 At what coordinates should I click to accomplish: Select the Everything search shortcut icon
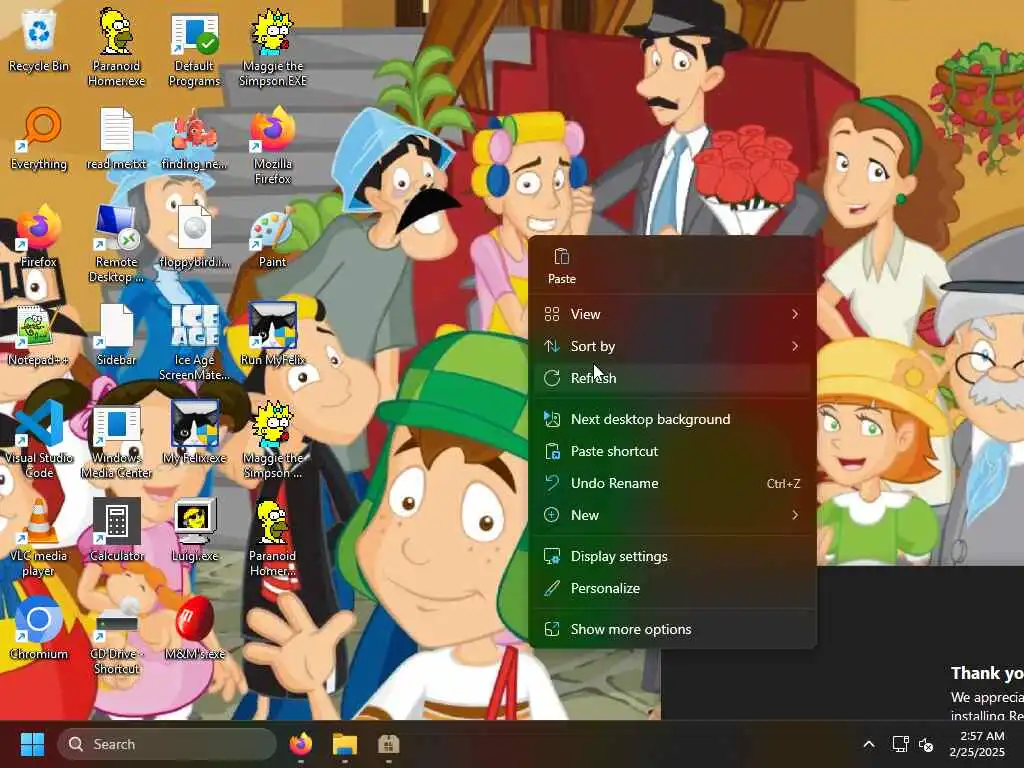pyautogui.click(x=39, y=138)
